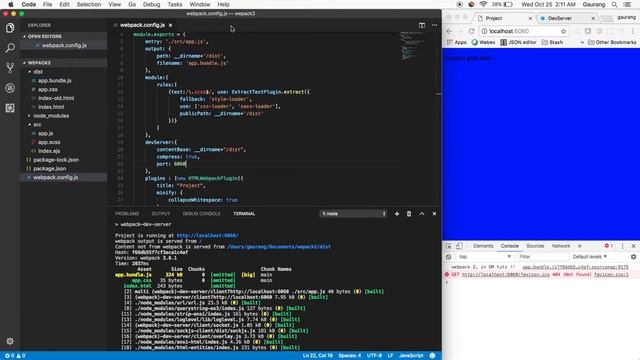This screenshot has width=640, height=360.
Task: Bookmark this page with the star icon
Action: pyautogui.click(x=564, y=31)
